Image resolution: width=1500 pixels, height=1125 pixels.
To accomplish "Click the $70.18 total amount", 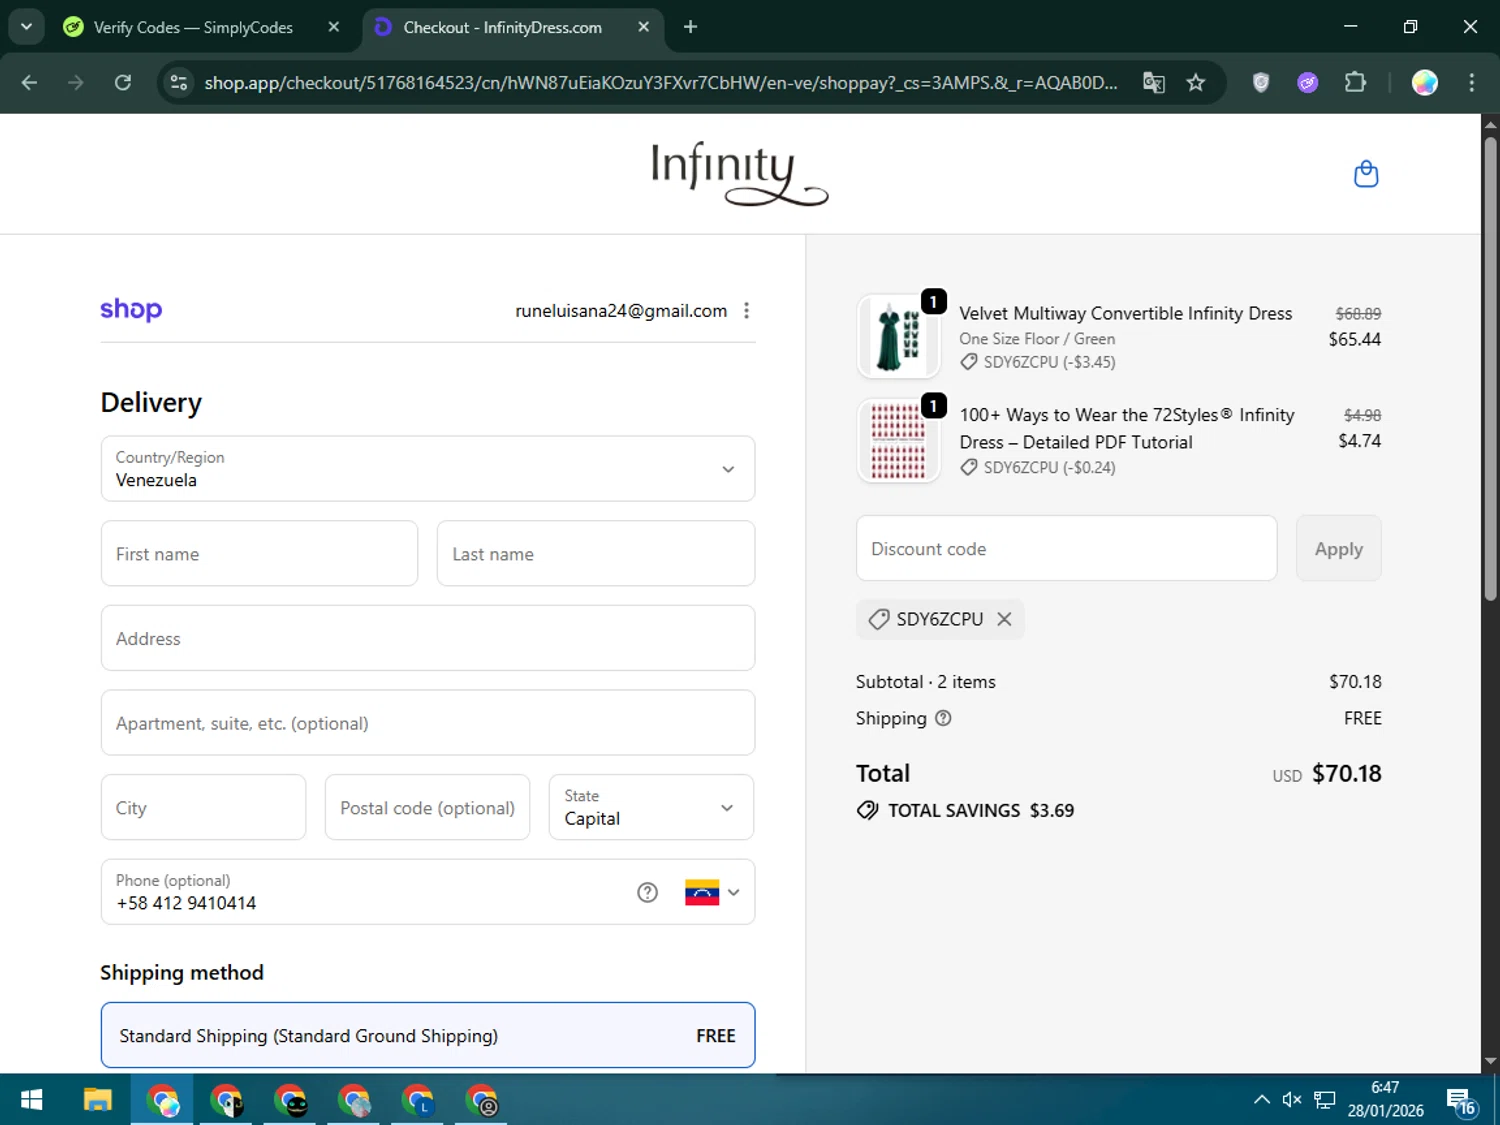I will [1346, 773].
